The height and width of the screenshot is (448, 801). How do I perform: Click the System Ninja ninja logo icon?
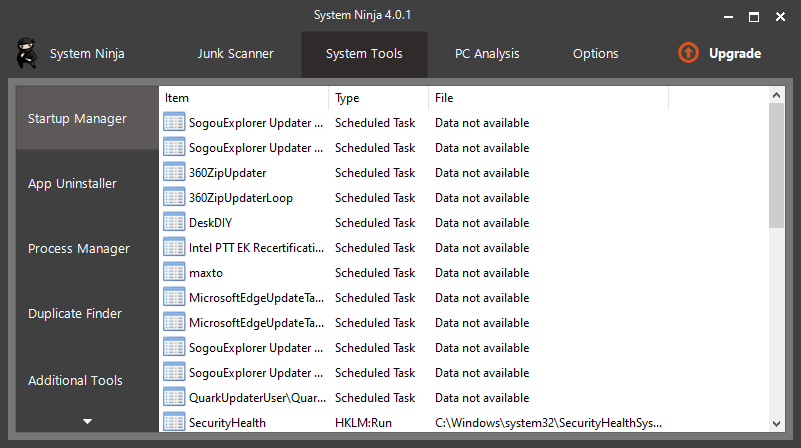click(27, 53)
